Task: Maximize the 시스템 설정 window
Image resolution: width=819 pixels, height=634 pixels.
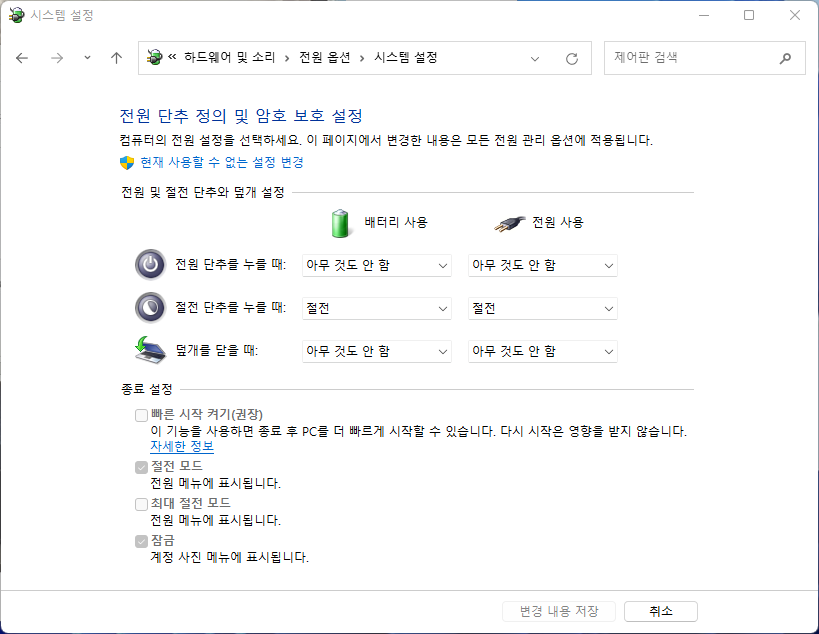Action: click(749, 15)
